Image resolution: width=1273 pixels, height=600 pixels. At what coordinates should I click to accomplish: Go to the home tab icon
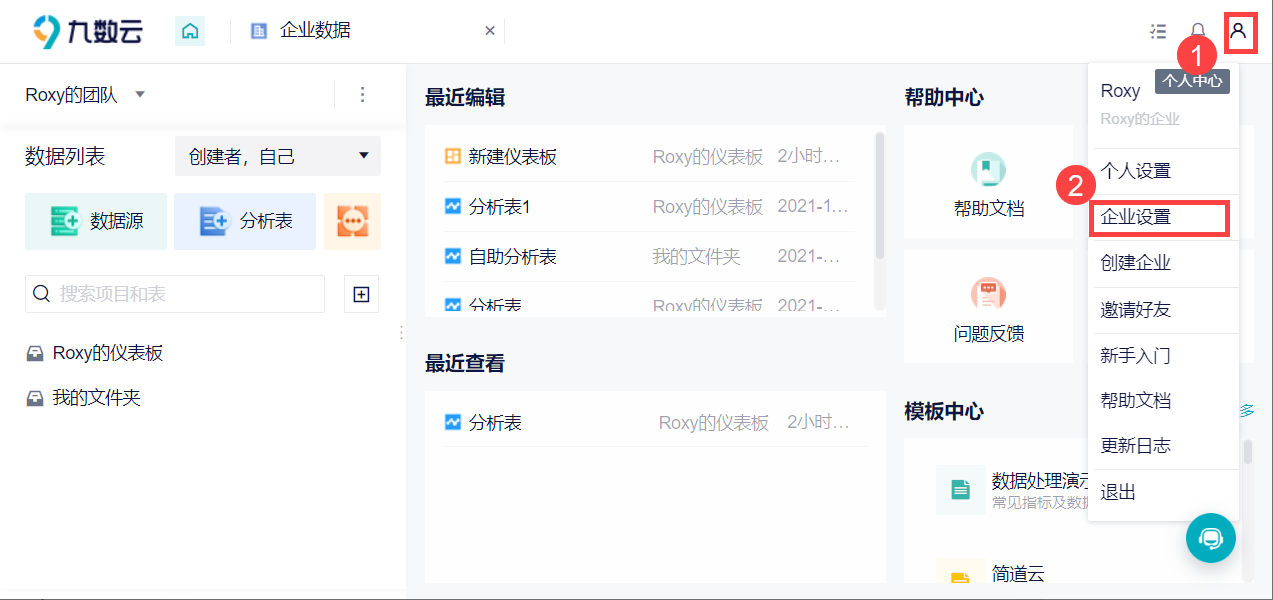point(190,31)
